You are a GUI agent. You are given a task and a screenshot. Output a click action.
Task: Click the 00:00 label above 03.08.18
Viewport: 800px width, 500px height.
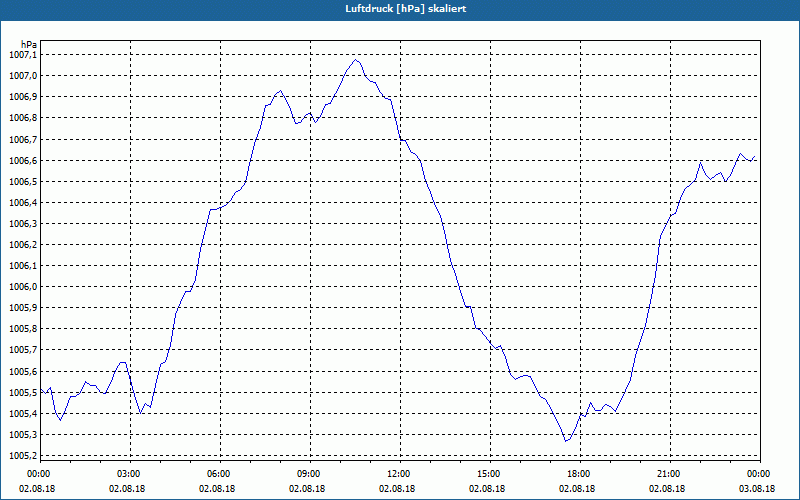(x=760, y=474)
